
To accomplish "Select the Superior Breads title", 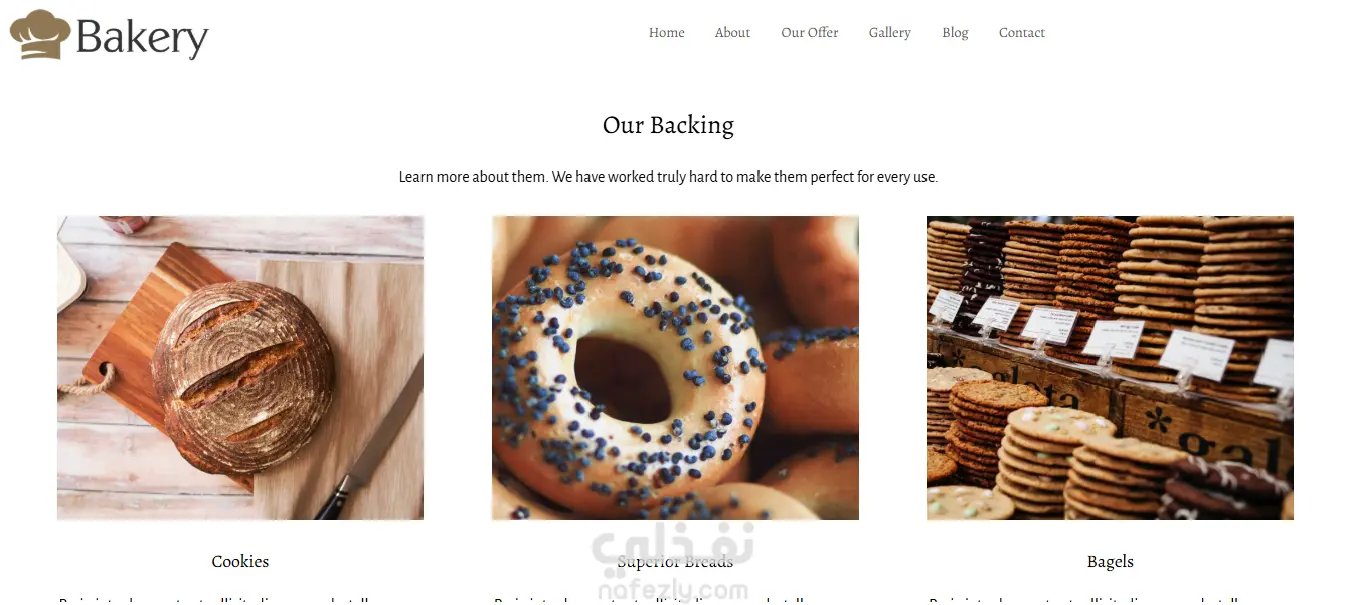I will [x=675, y=562].
